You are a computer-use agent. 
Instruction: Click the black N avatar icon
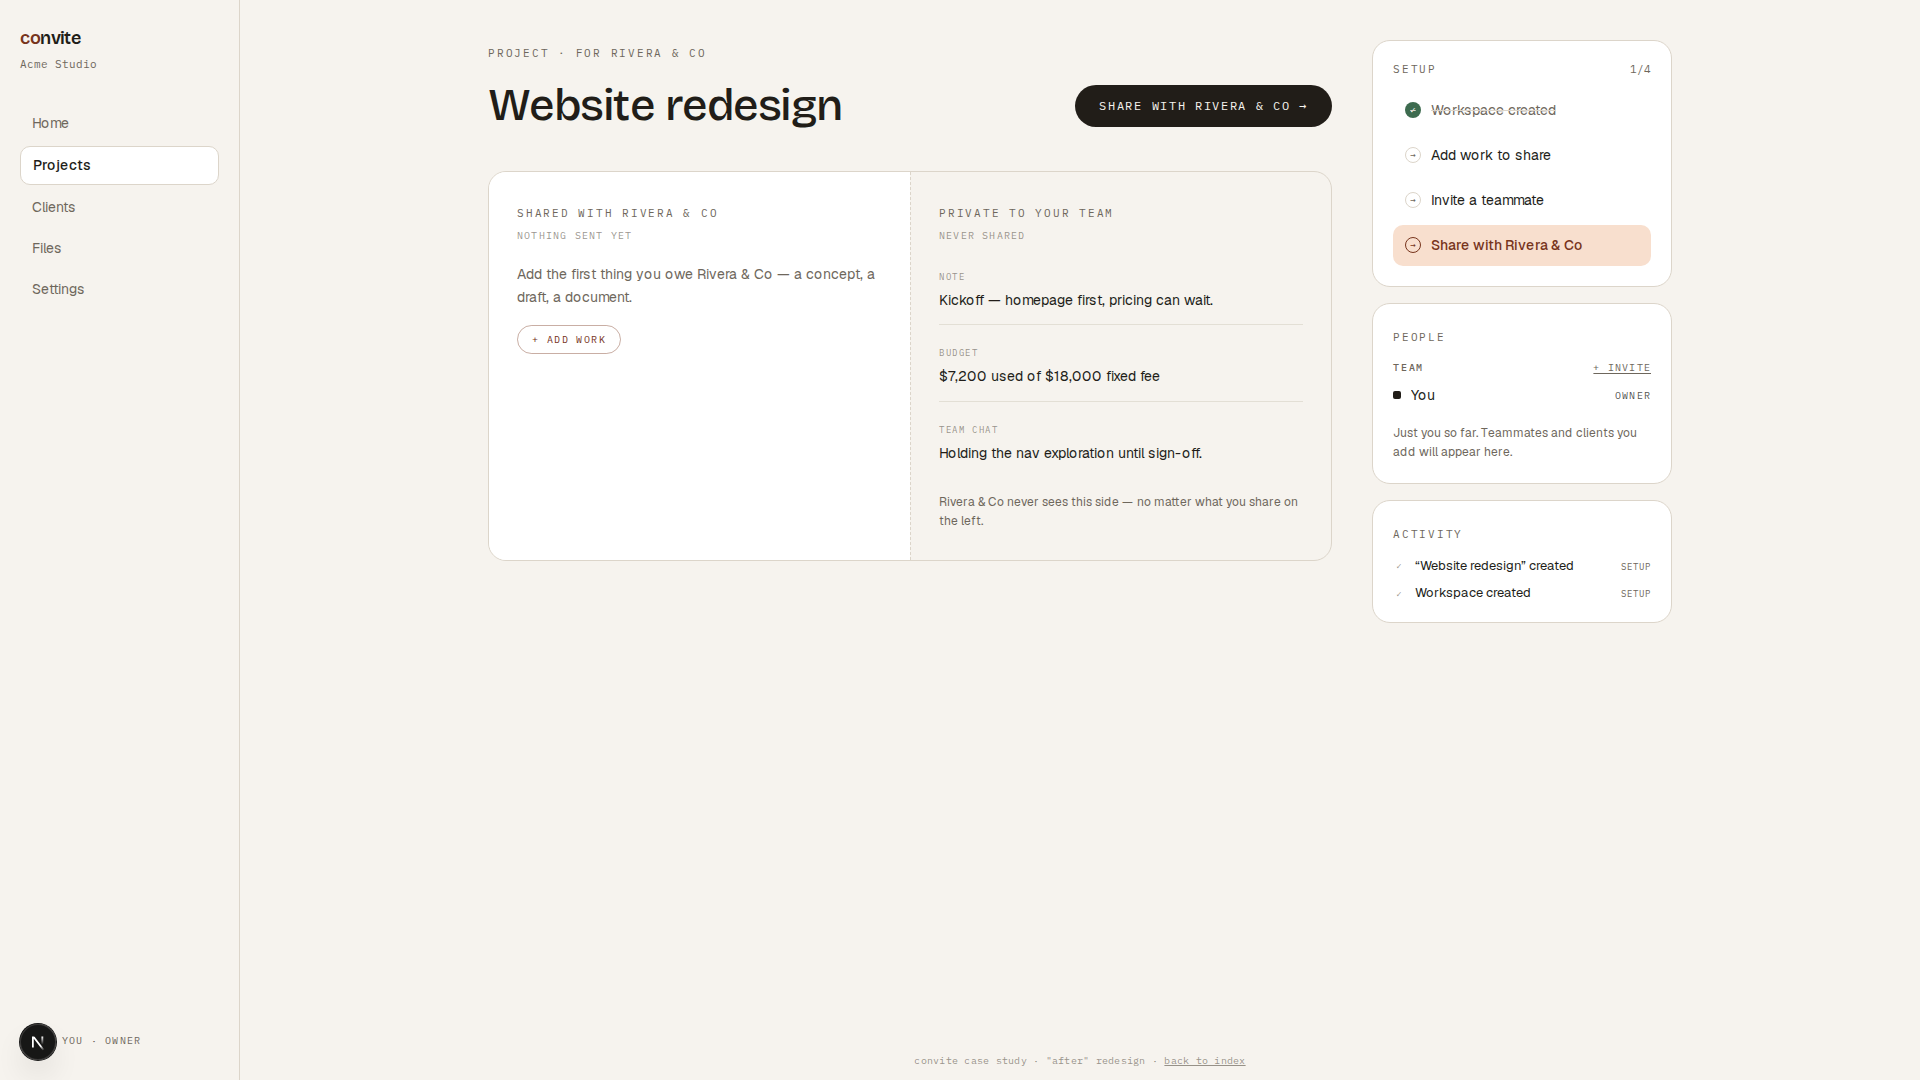(38, 1042)
